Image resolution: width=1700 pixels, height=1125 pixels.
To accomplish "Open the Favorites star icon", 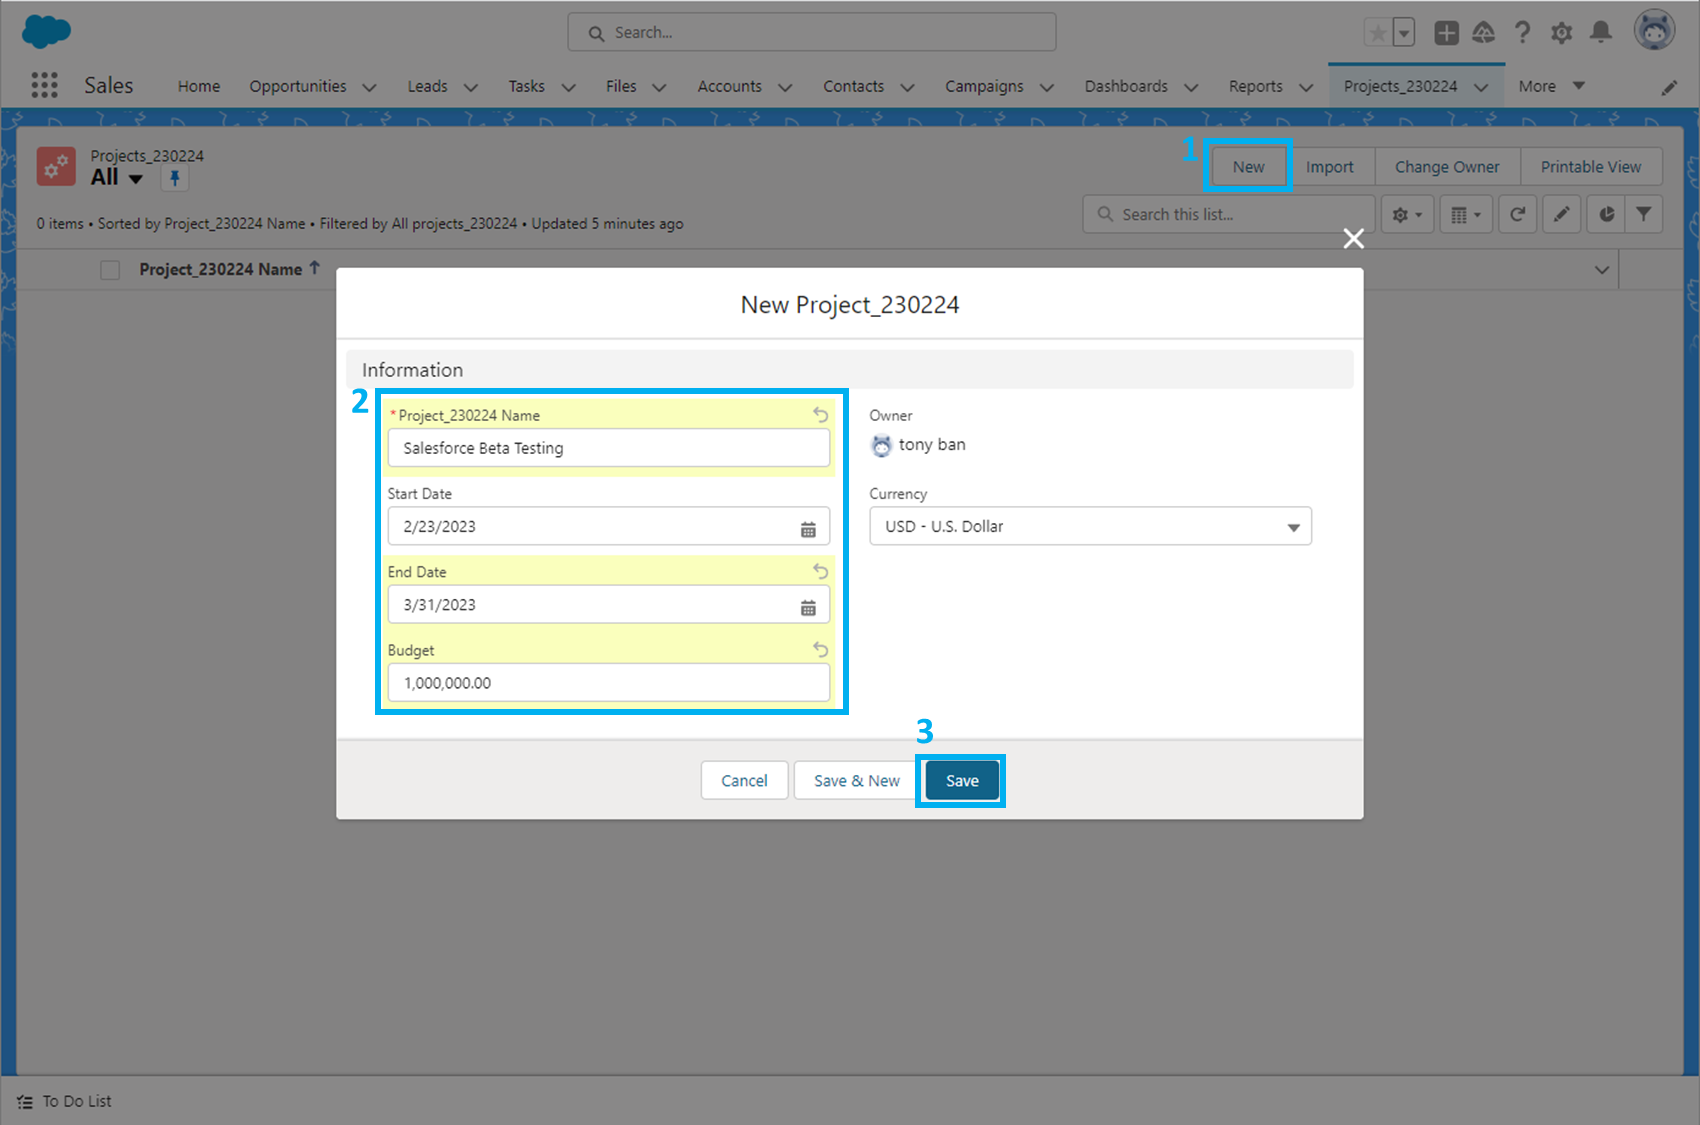I will [1378, 33].
